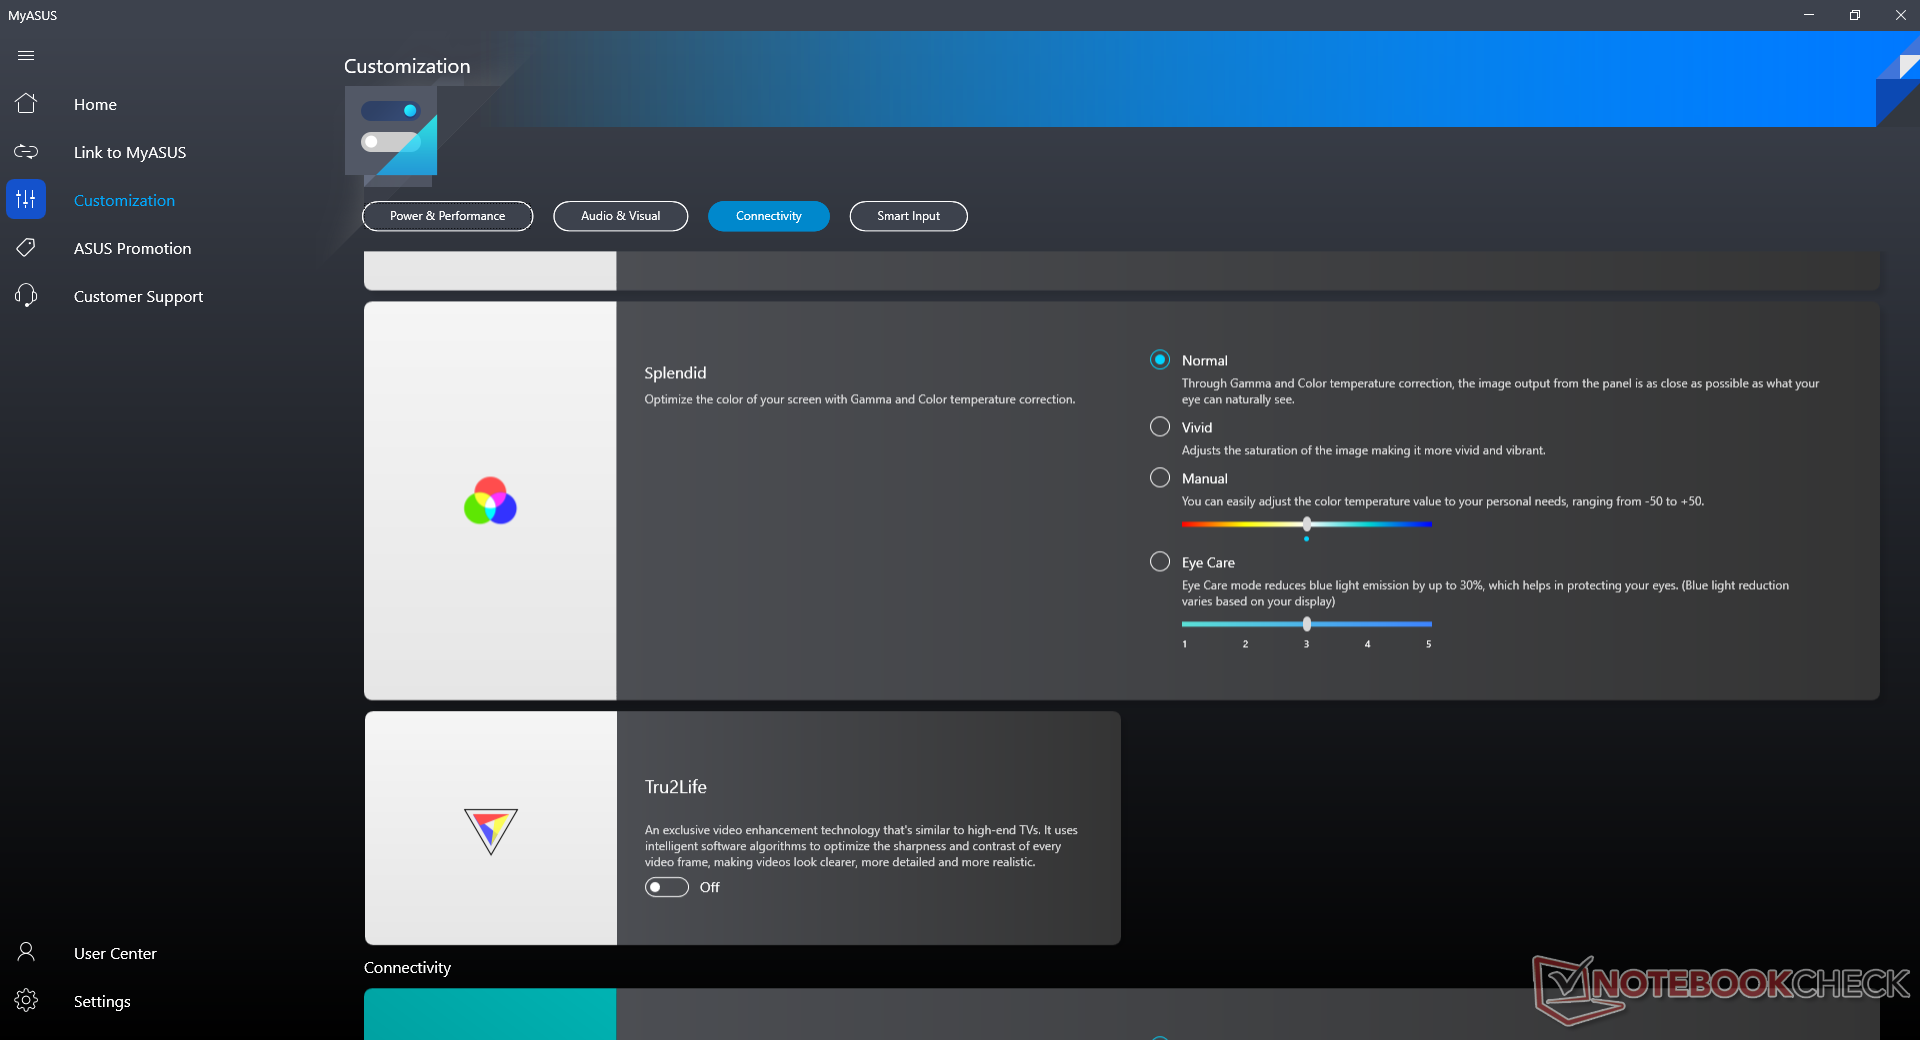The height and width of the screenshot is (1040, 1920).
Task: Click the ASUS Promotion tag icon
Action: [x=26, y=248]
